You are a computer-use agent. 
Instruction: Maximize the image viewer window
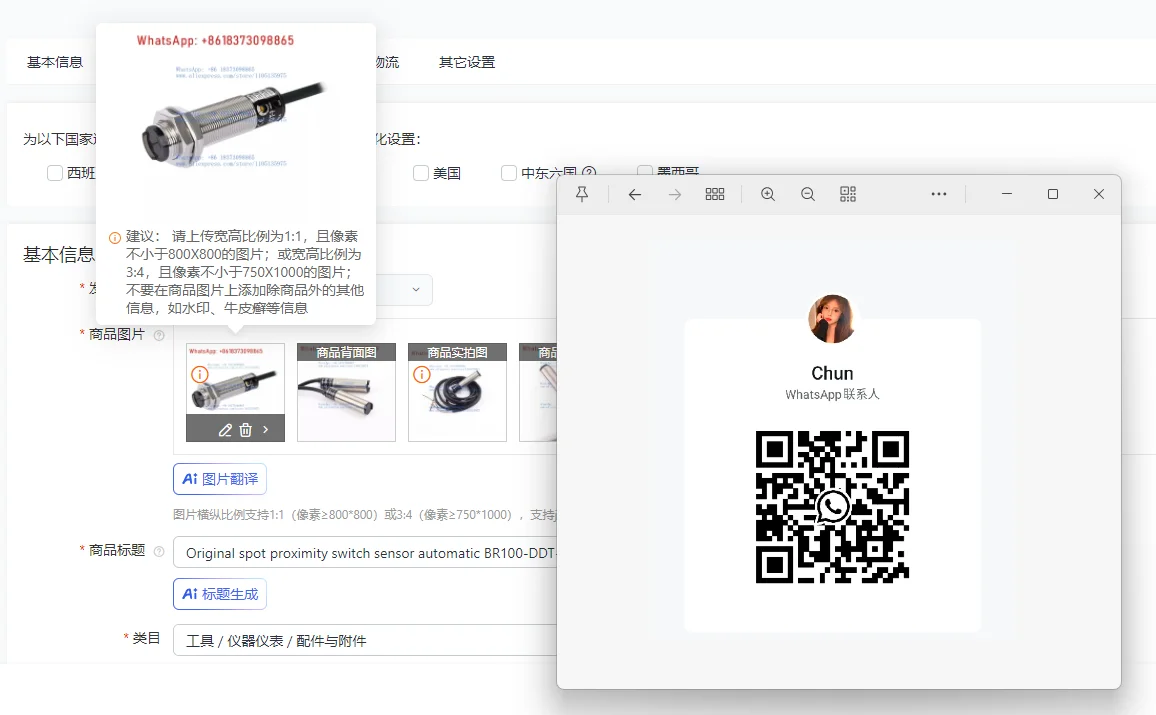[x=1053, y=194]
